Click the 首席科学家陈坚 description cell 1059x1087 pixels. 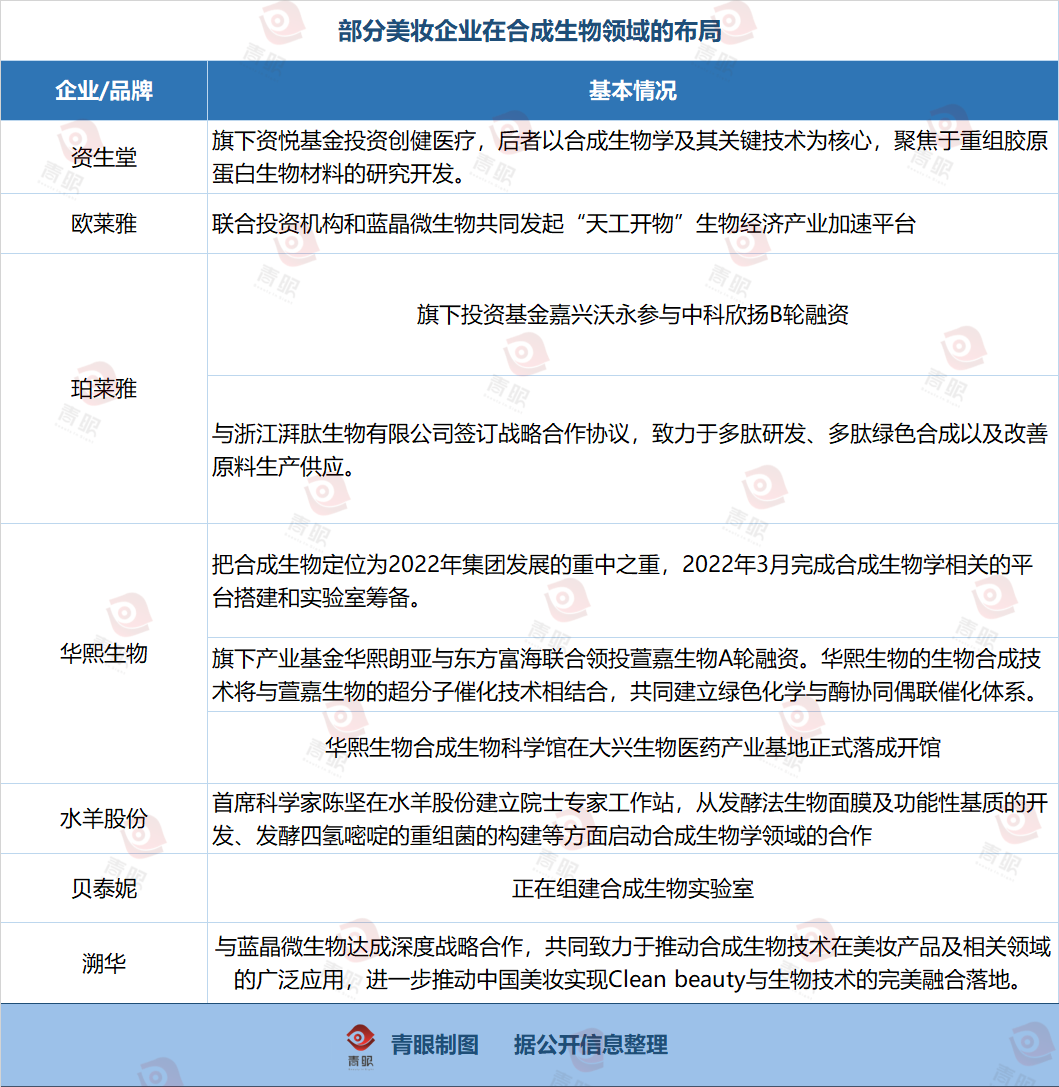[x=633, y=819]
